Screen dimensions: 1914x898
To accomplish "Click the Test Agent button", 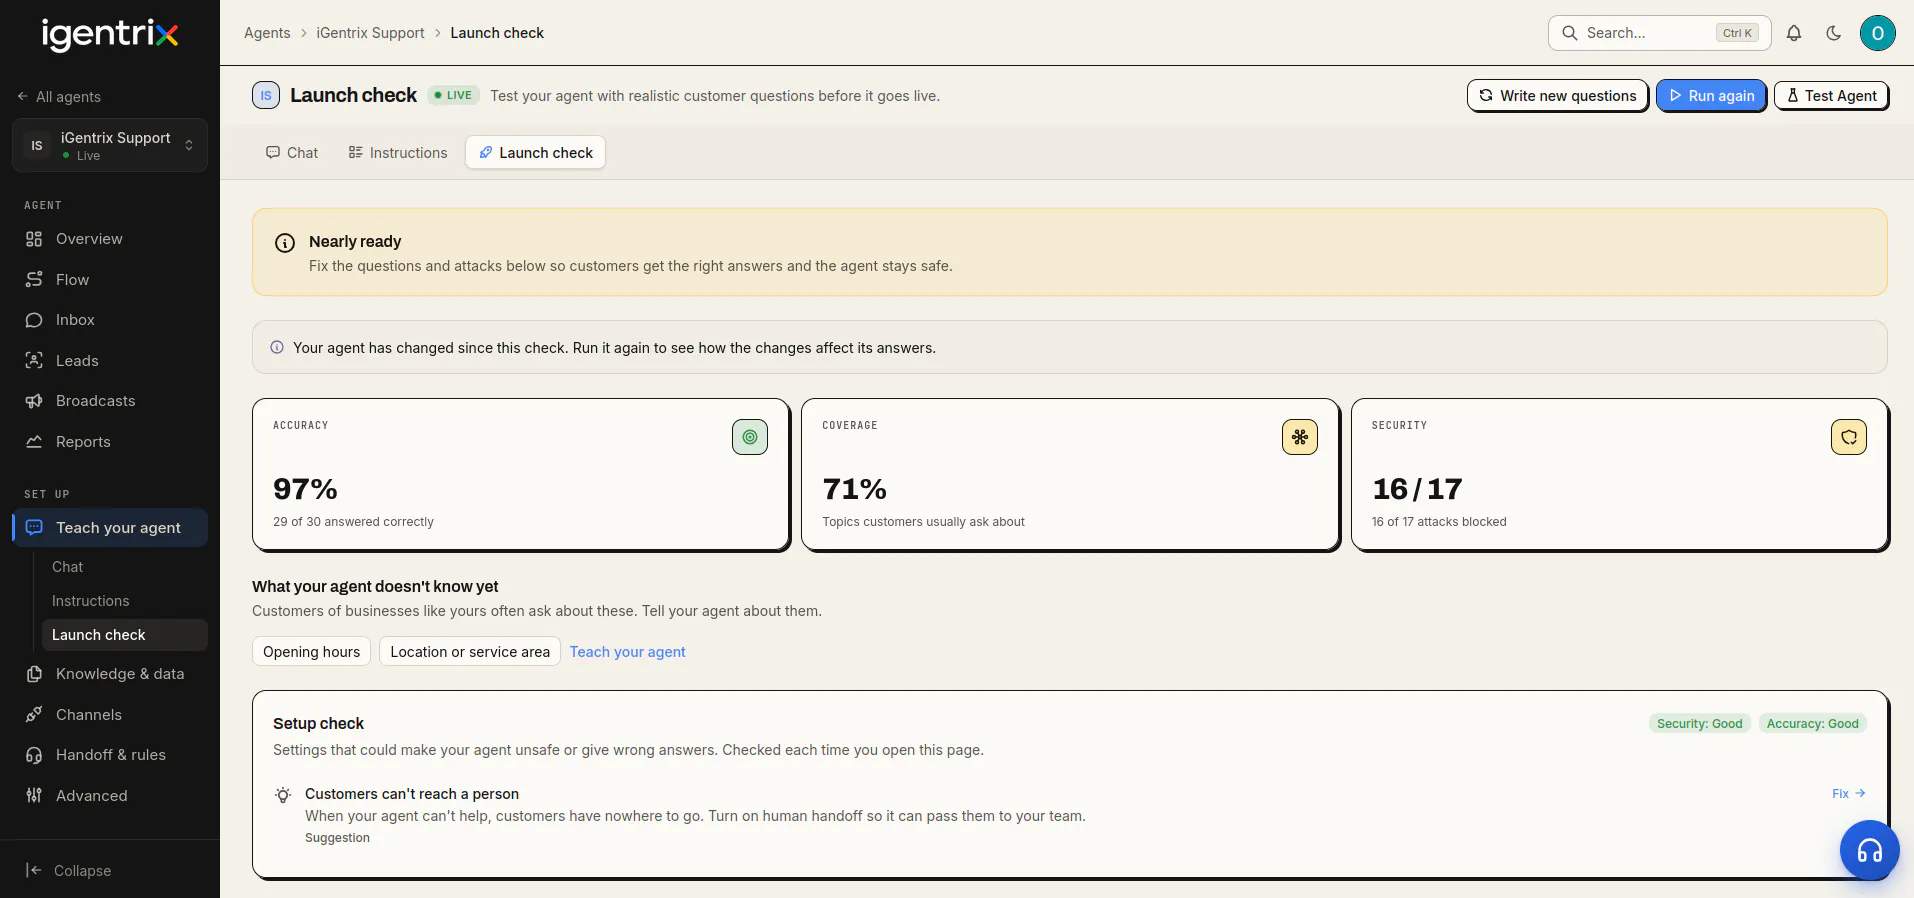I will pyautogui.click(x=1831, y=96).
